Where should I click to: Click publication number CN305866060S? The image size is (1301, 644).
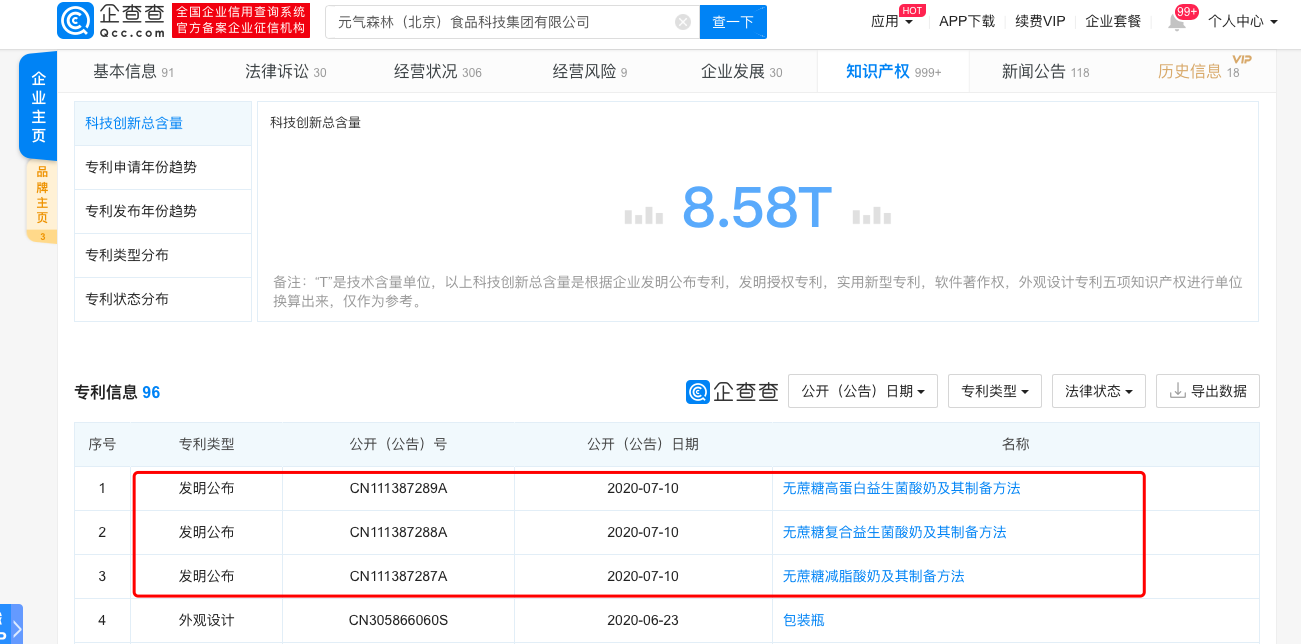(x=398, y=621)
